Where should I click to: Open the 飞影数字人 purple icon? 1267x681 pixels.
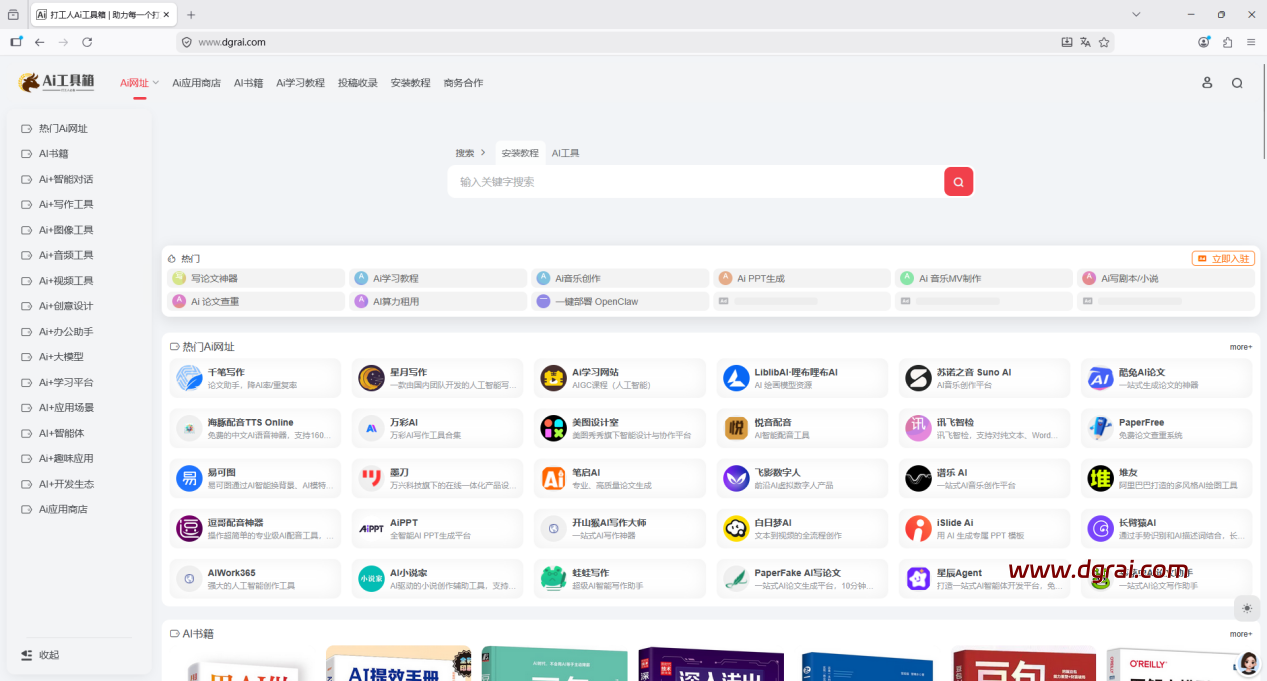coord(736,478)
